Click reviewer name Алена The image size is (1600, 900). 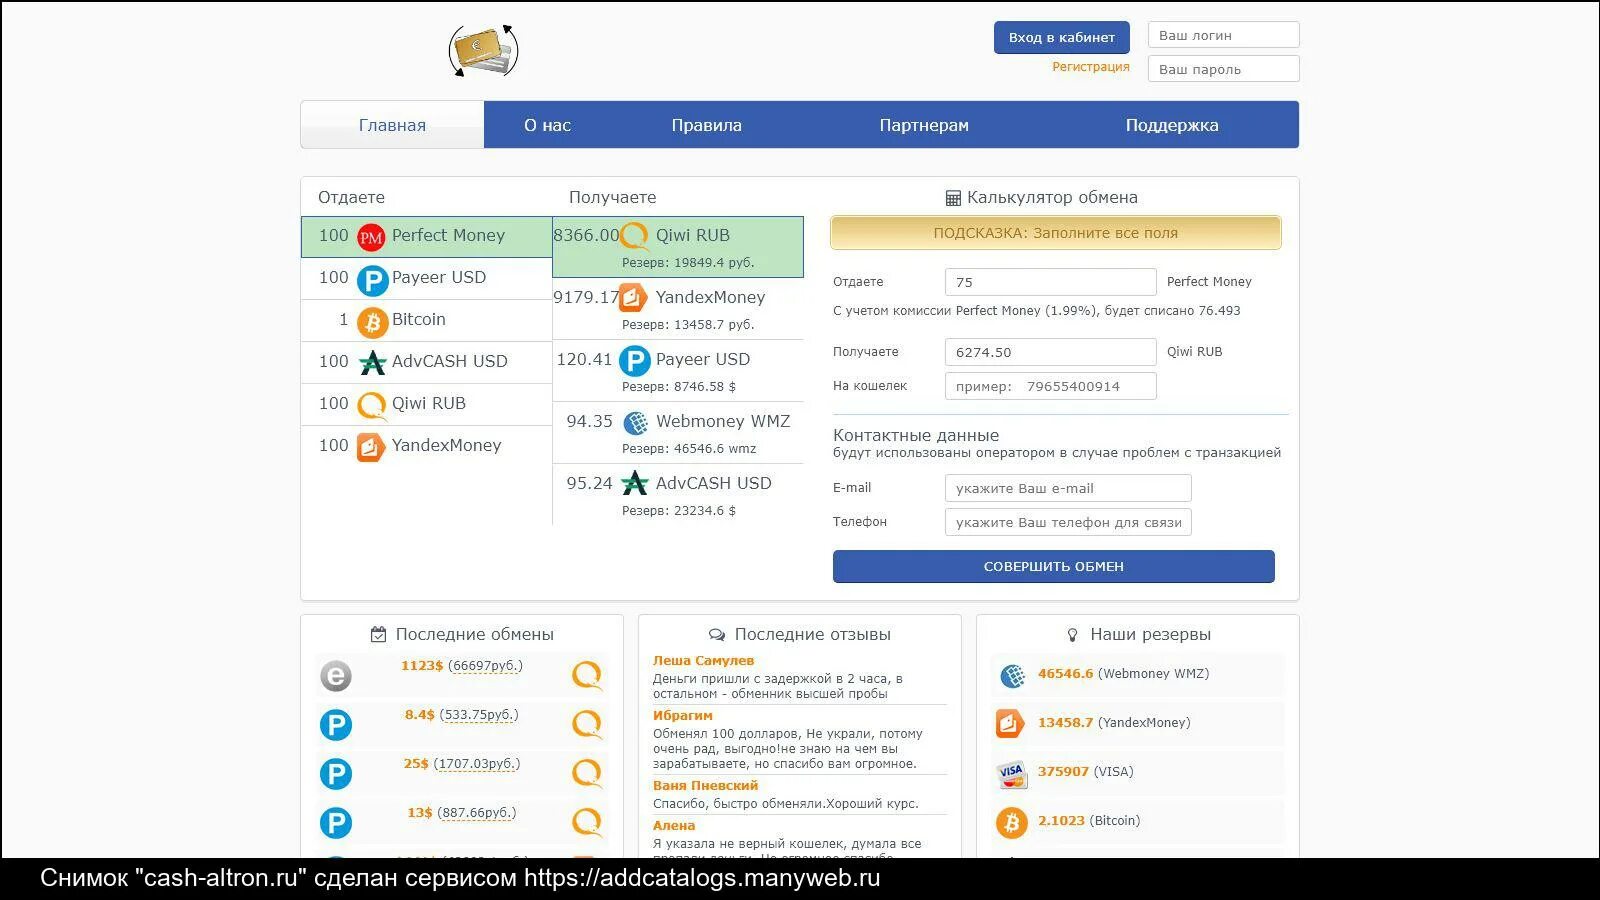coord(673,826)
